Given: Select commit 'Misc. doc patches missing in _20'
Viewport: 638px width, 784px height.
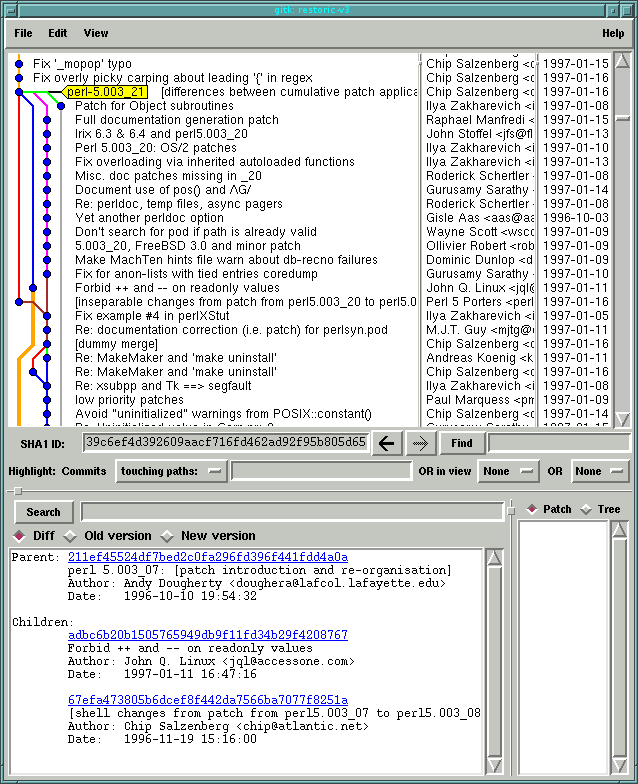Looking at the screenshot, I should (168, 176).
